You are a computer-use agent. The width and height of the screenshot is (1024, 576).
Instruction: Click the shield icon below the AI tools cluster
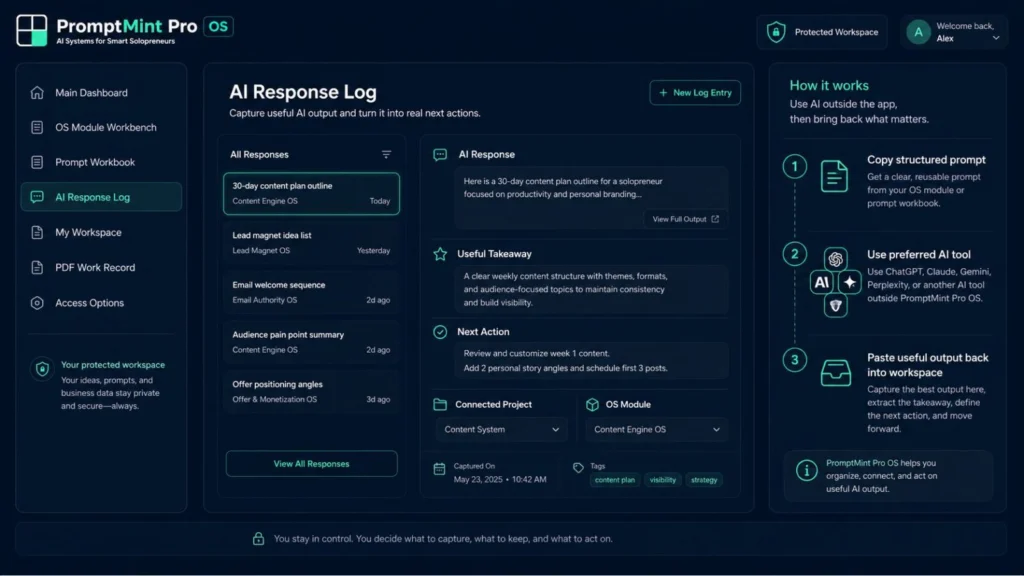click(835, 305)
